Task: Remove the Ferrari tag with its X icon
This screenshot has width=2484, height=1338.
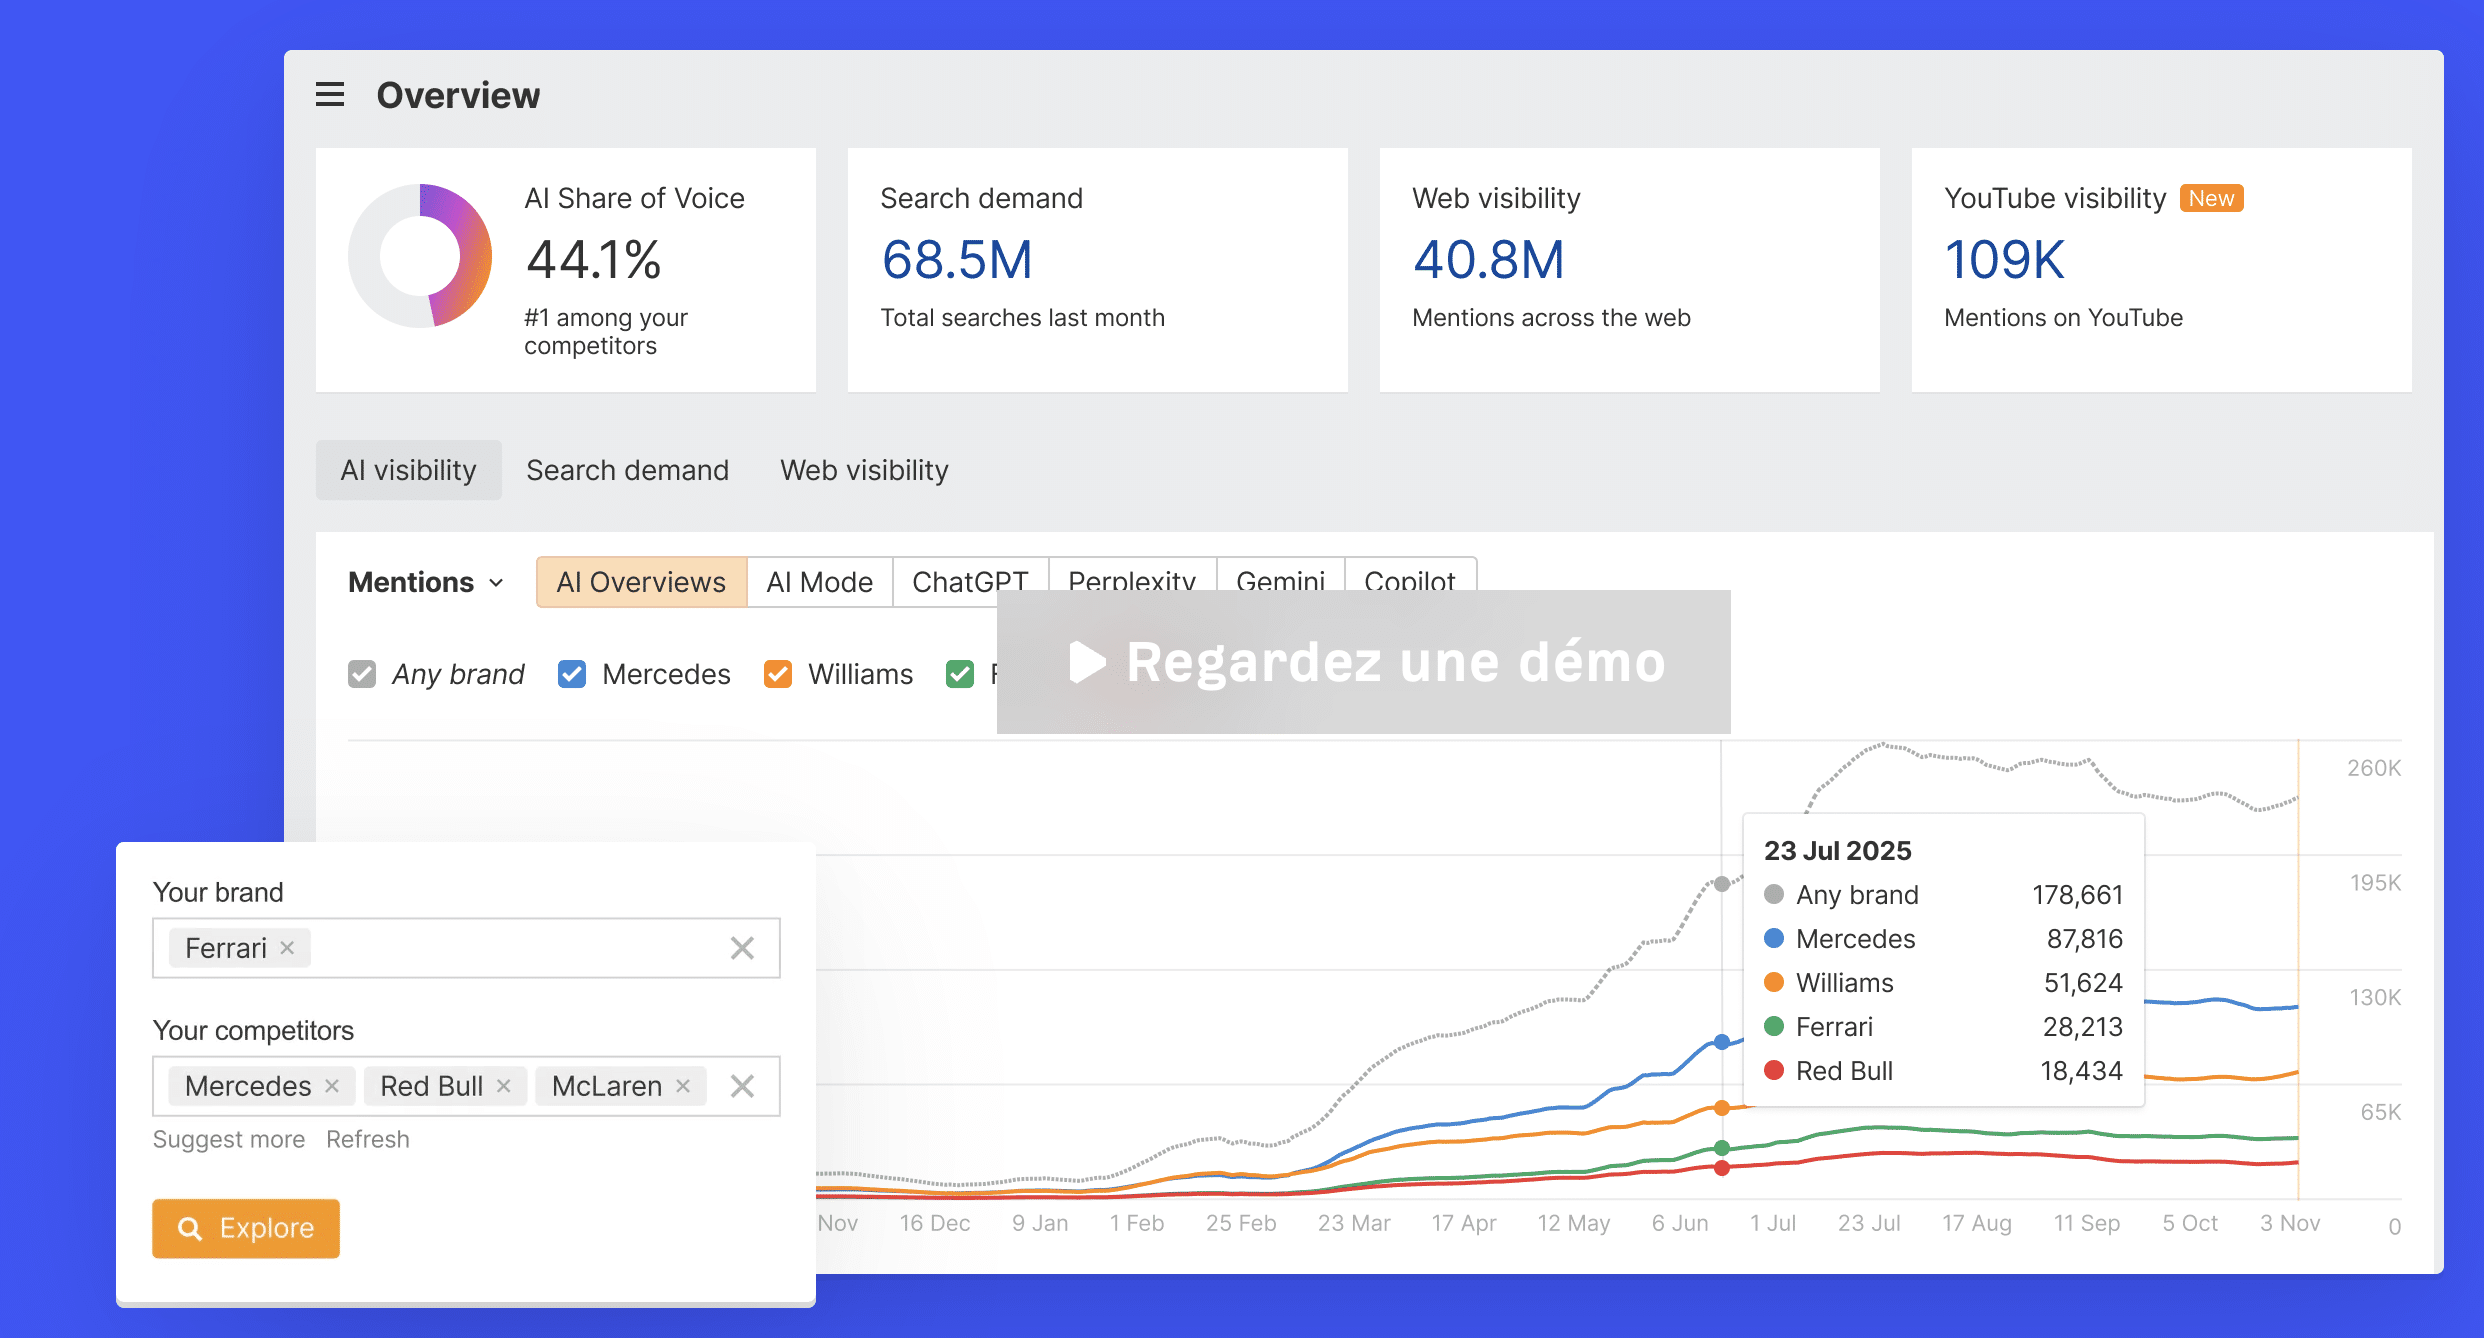Action: [x=287, y=947]
